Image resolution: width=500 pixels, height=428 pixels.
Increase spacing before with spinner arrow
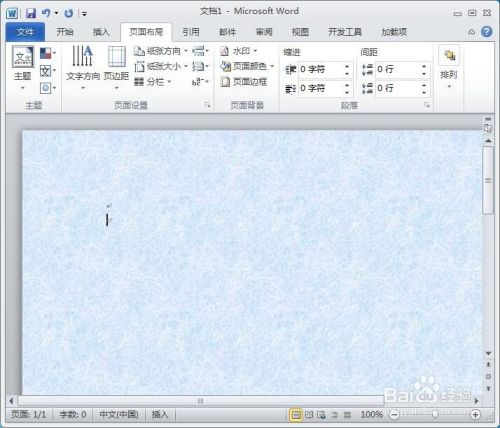(x=424, y=66)
